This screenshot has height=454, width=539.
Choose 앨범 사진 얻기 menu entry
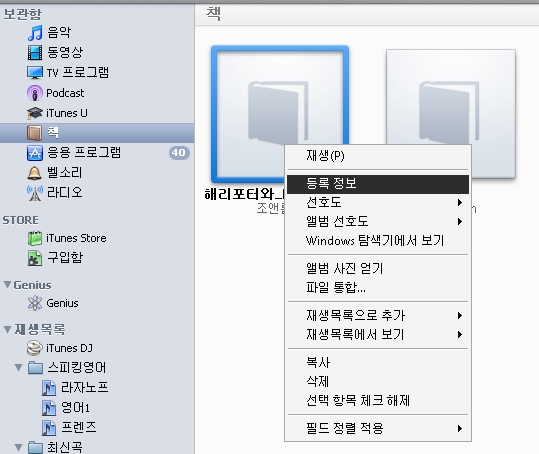pyautogui.click(x=378, y=268)
